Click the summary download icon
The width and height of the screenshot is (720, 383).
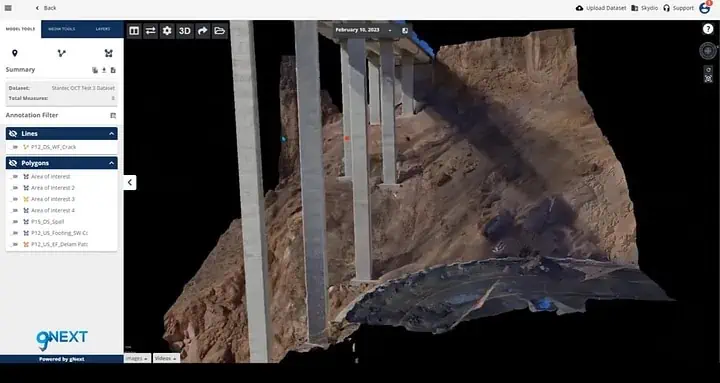pyautogui.click(x=104, y=70)
